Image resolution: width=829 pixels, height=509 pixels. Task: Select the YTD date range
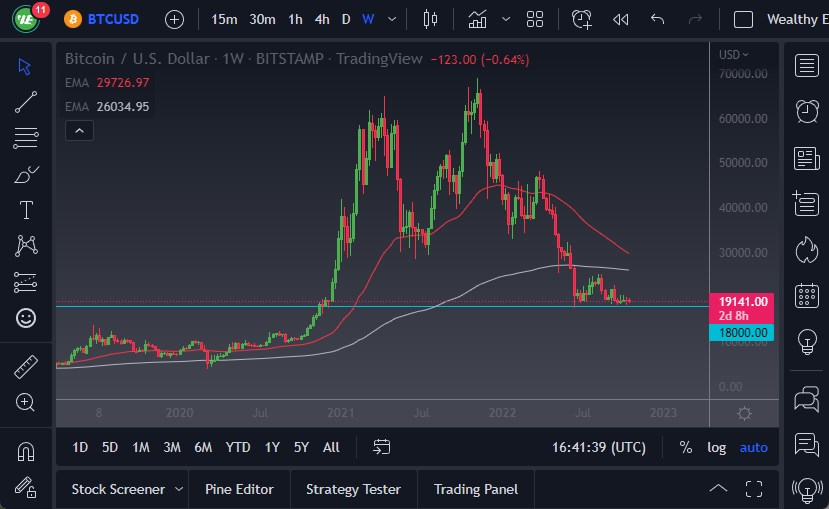[237, 447]
